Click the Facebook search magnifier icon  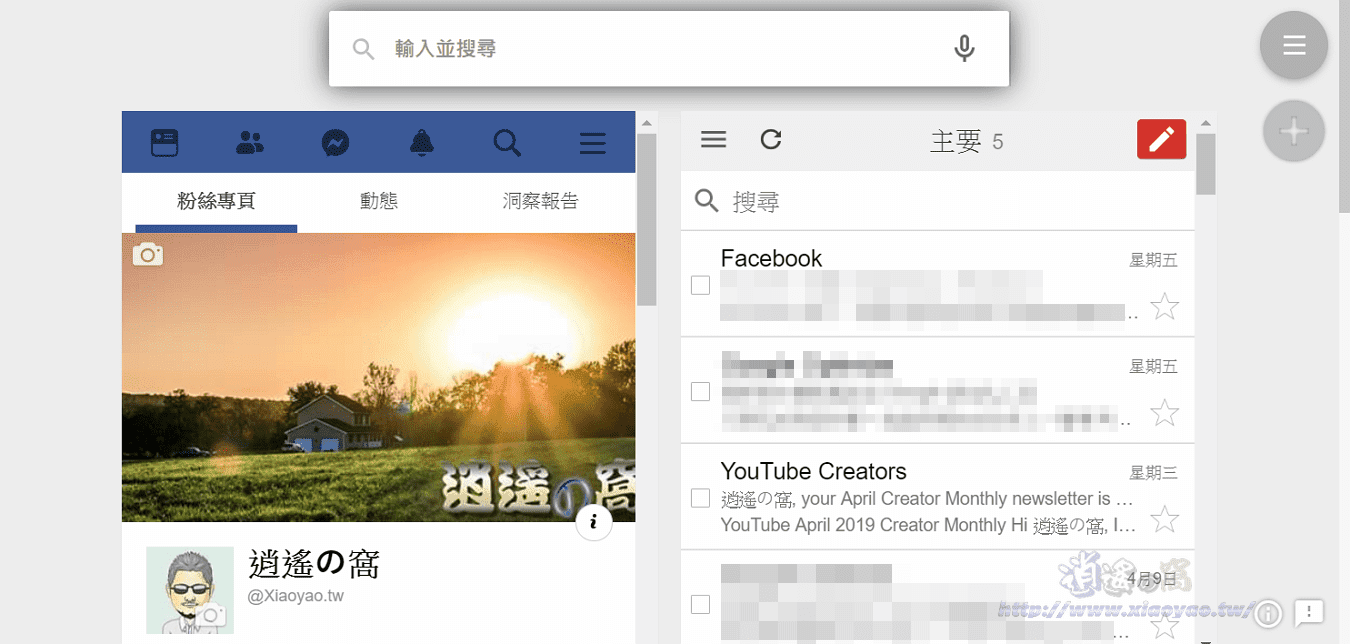tap(507, 143)
